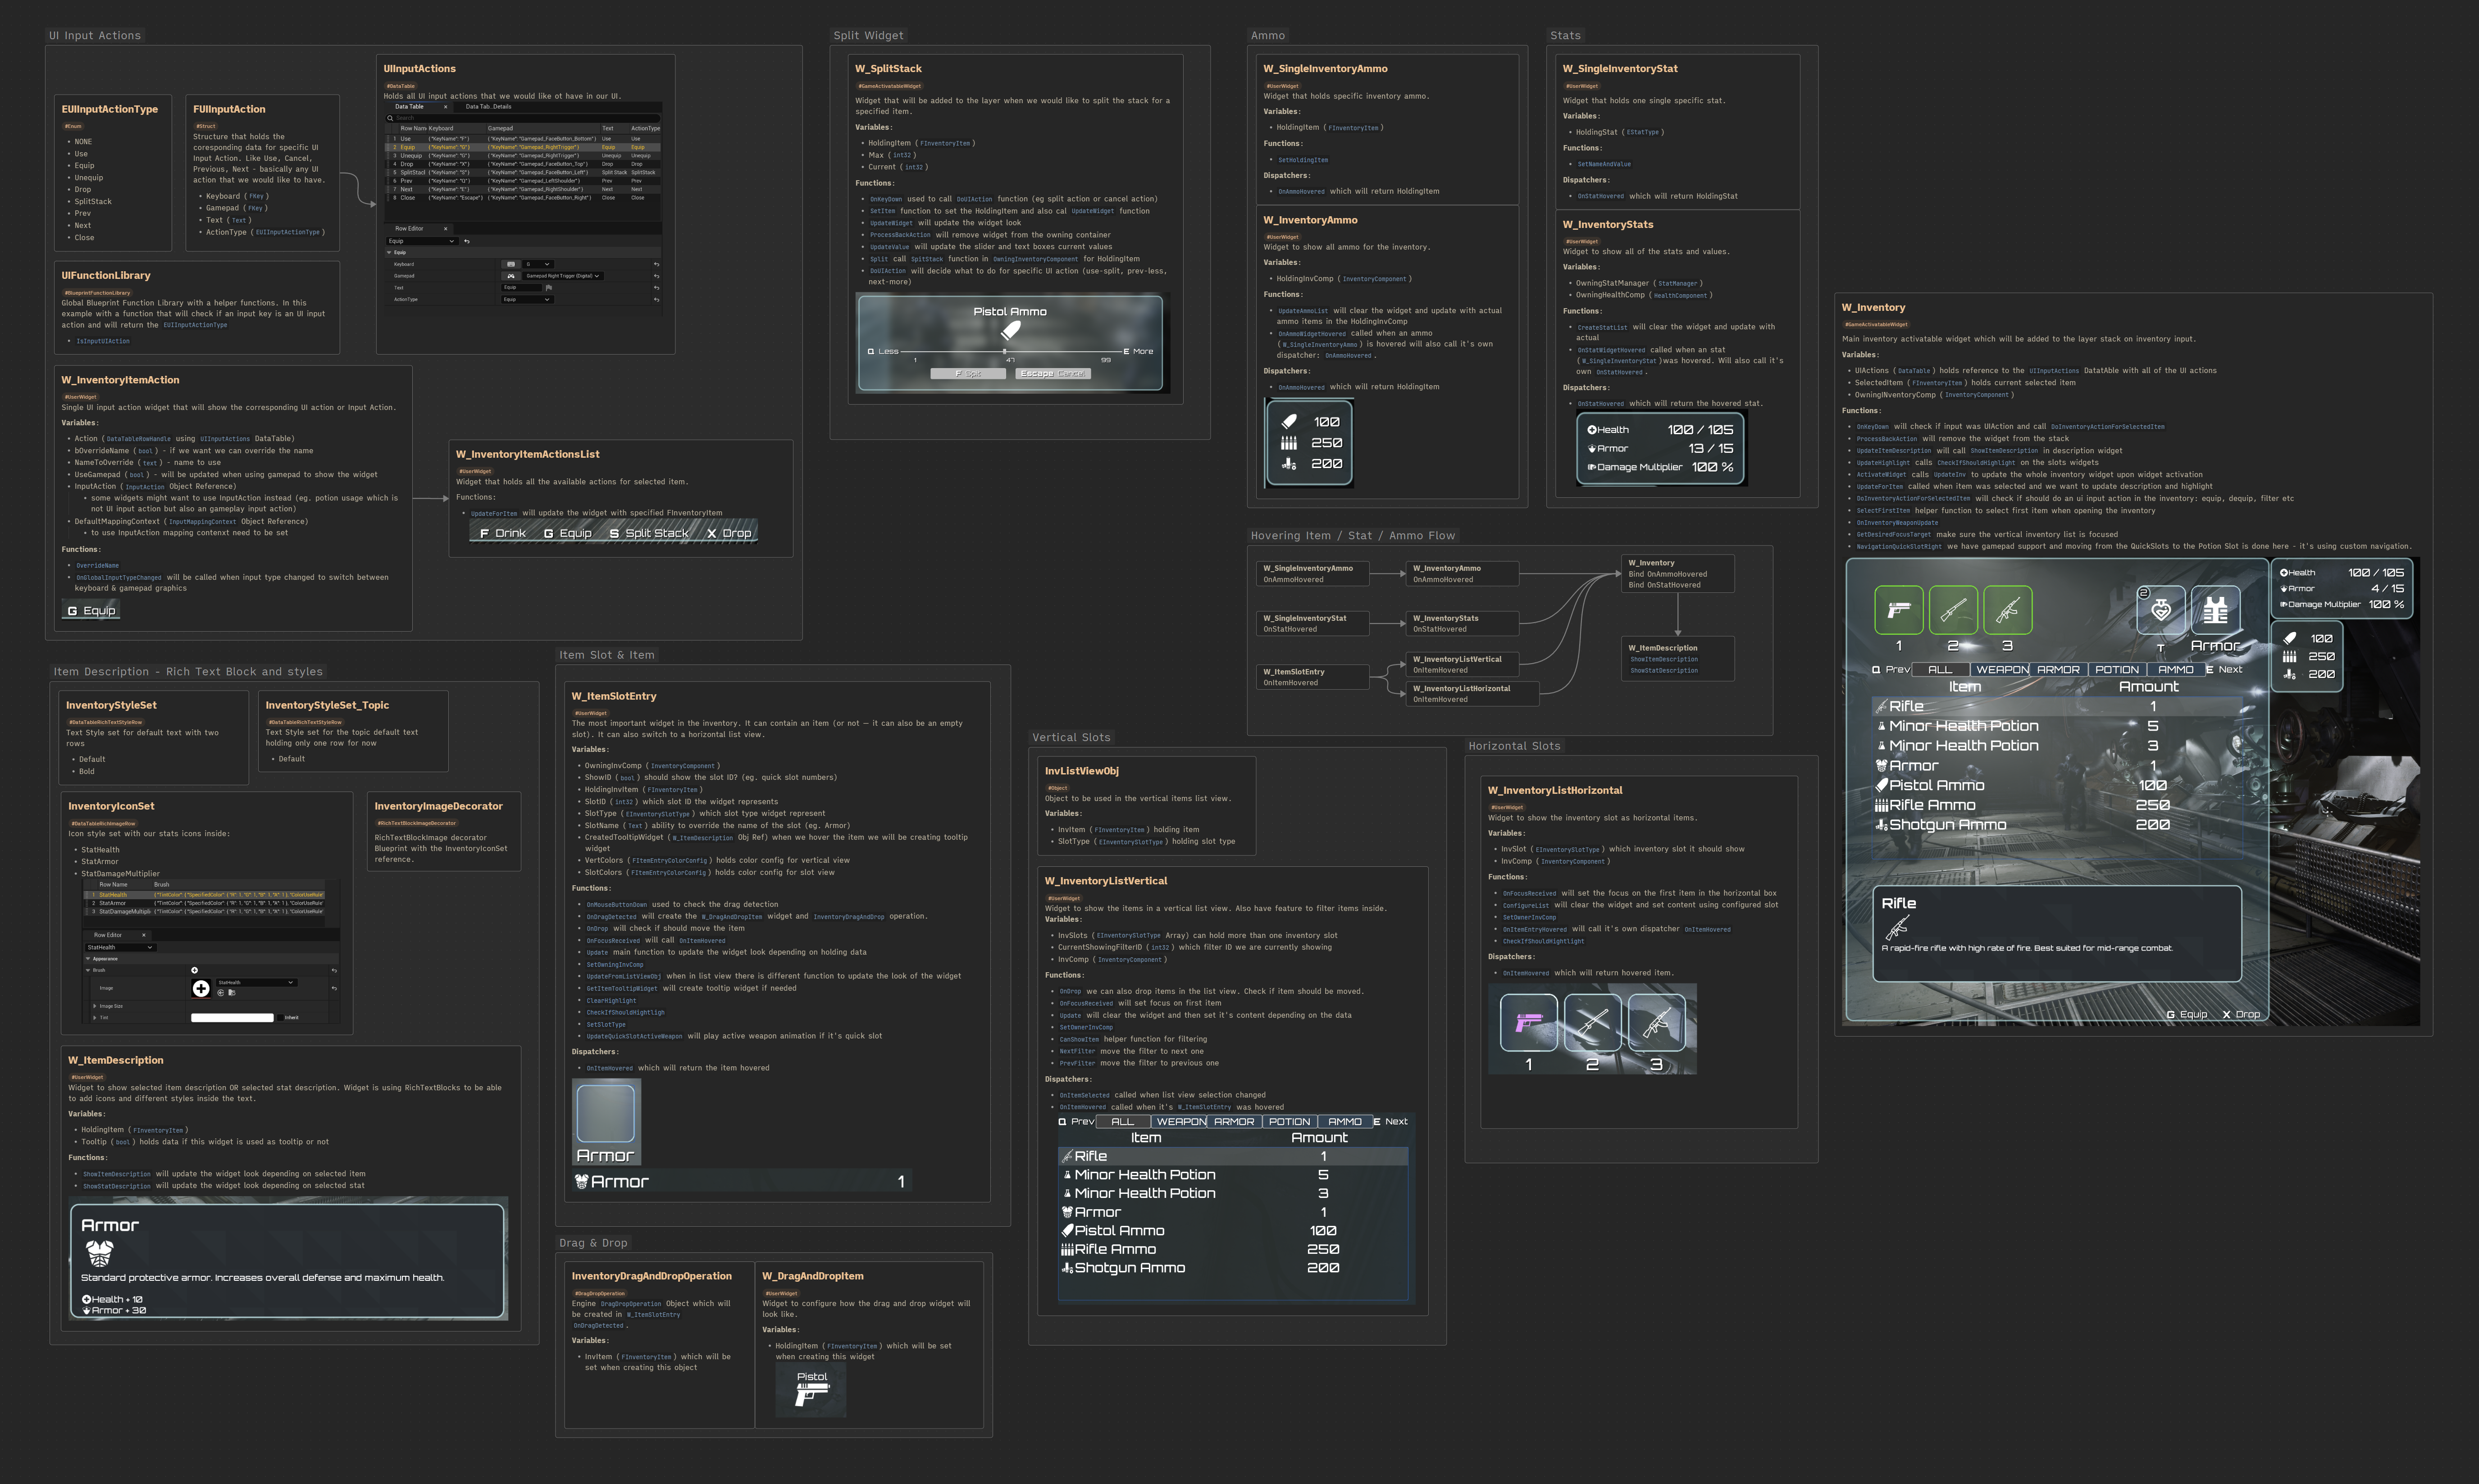Click the health potion quick slot icon
The image size is (2479, 1484).
pyautogui.click(x=2161, y=610)
